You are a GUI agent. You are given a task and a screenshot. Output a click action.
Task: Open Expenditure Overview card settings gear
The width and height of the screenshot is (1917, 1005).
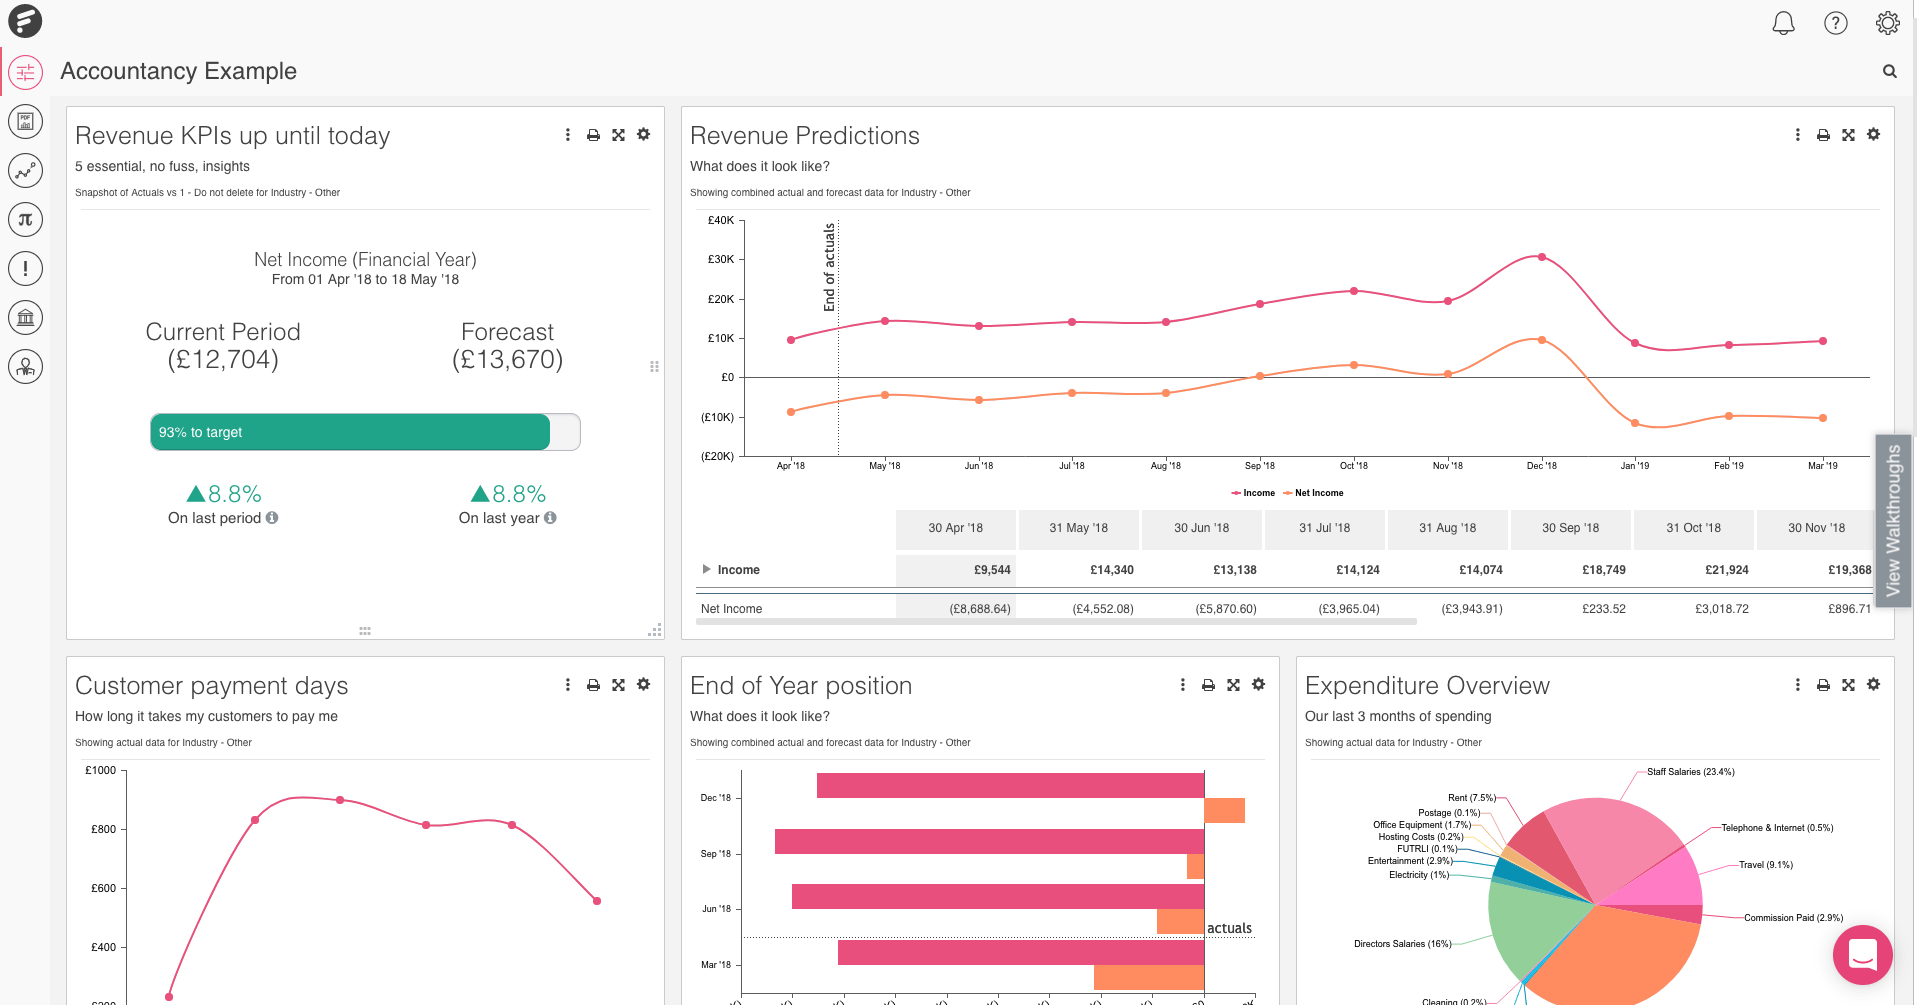point(1873,685)
